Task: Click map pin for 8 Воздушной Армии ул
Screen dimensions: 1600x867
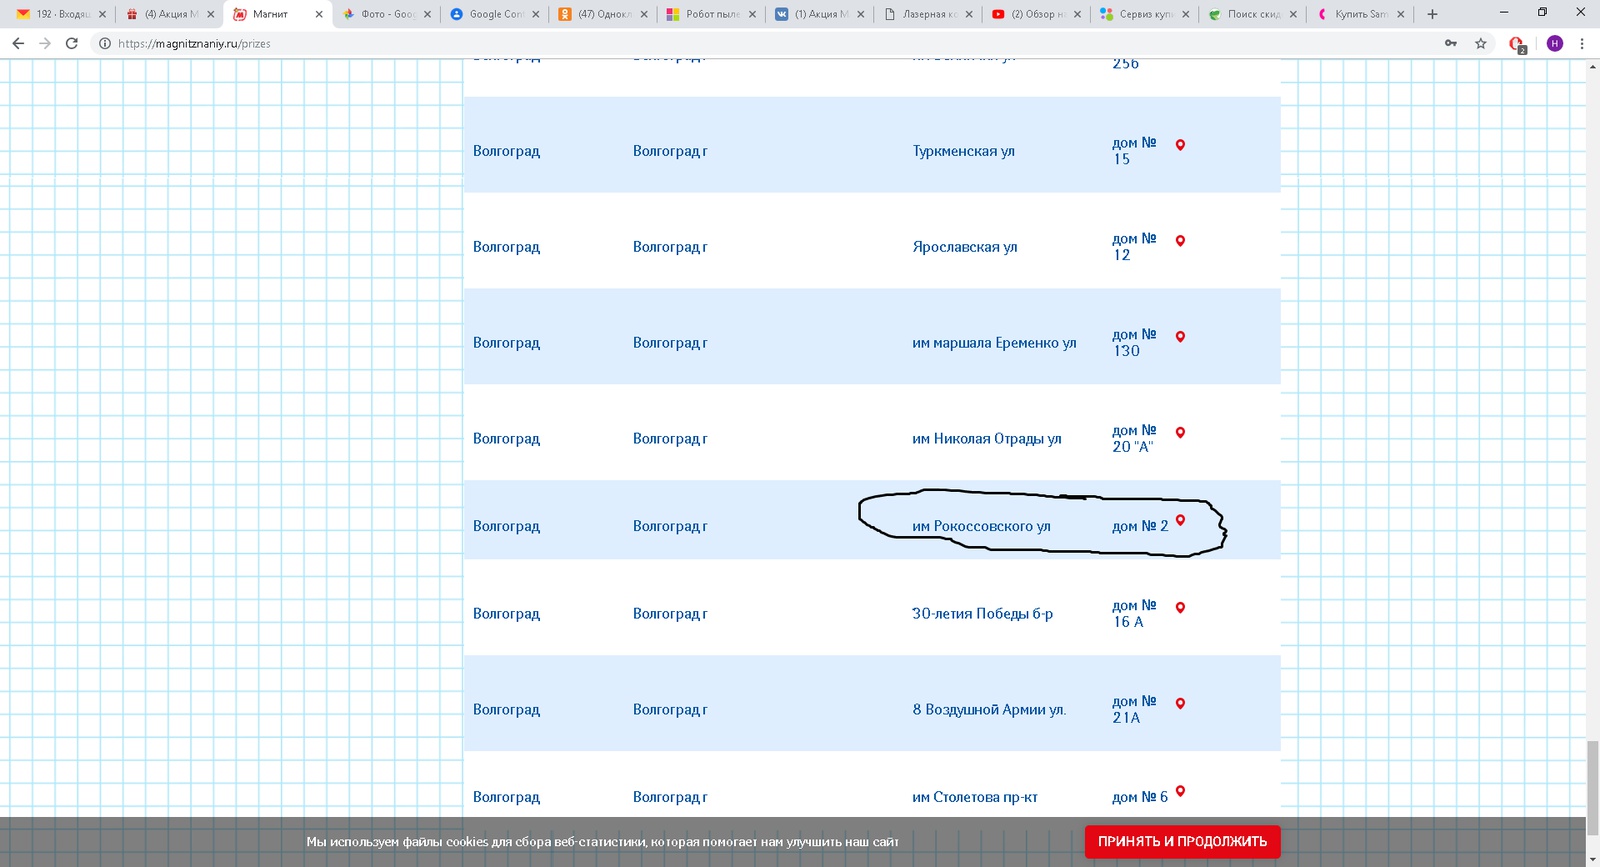Action: (x=1180, y=704)
